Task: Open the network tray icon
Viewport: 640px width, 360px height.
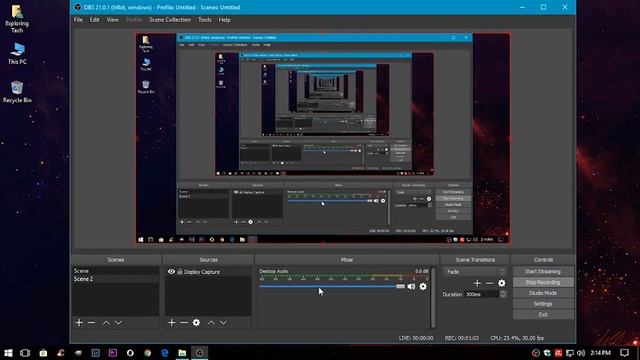Action: tap(570, 353)
